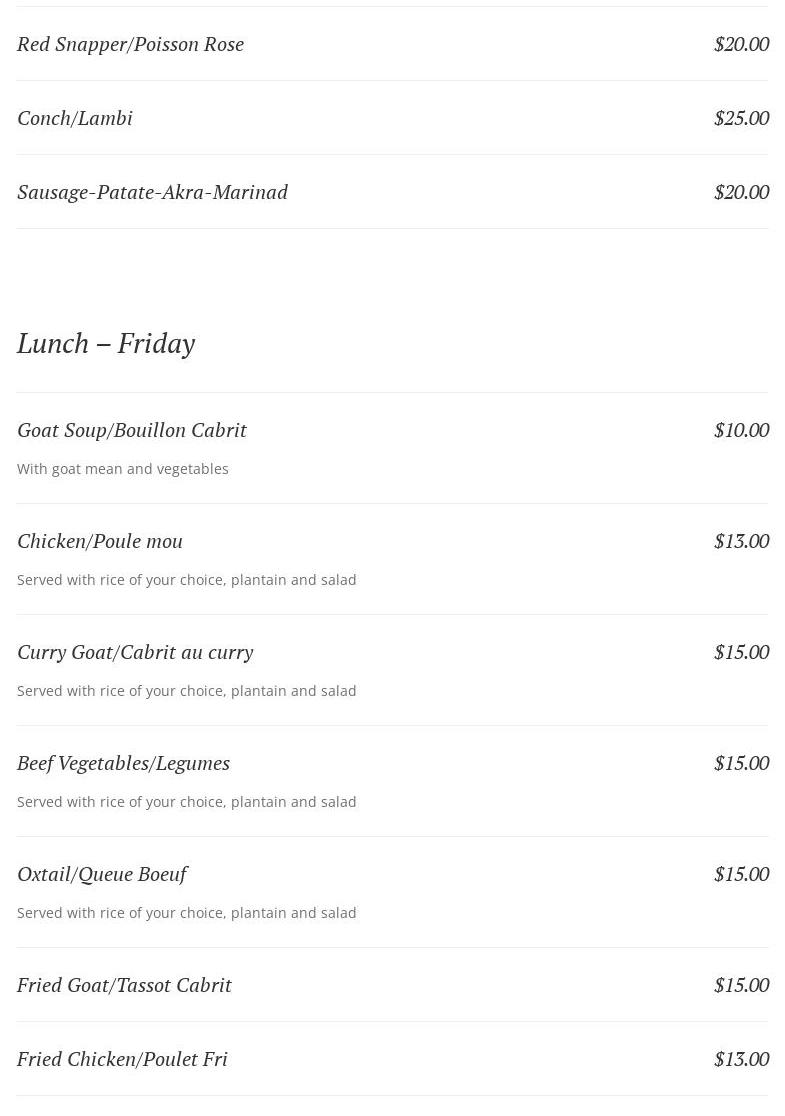Click "With goat mean and vegetables" description

click(122, 469)
